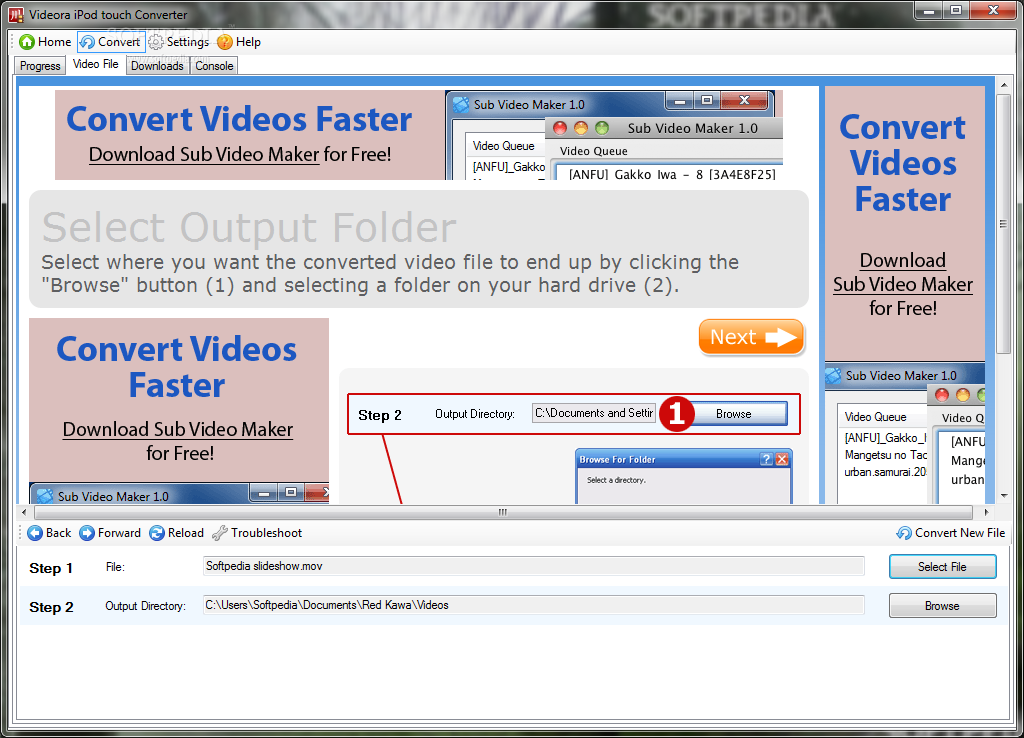Click the Videora app icon in title bar
The image size is (1024, 738).
point(16,14)
